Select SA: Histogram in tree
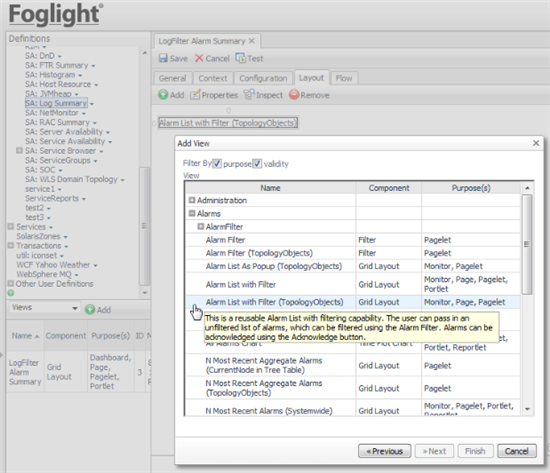The height and width of the screenshot is (473, 550). (50, 75)
